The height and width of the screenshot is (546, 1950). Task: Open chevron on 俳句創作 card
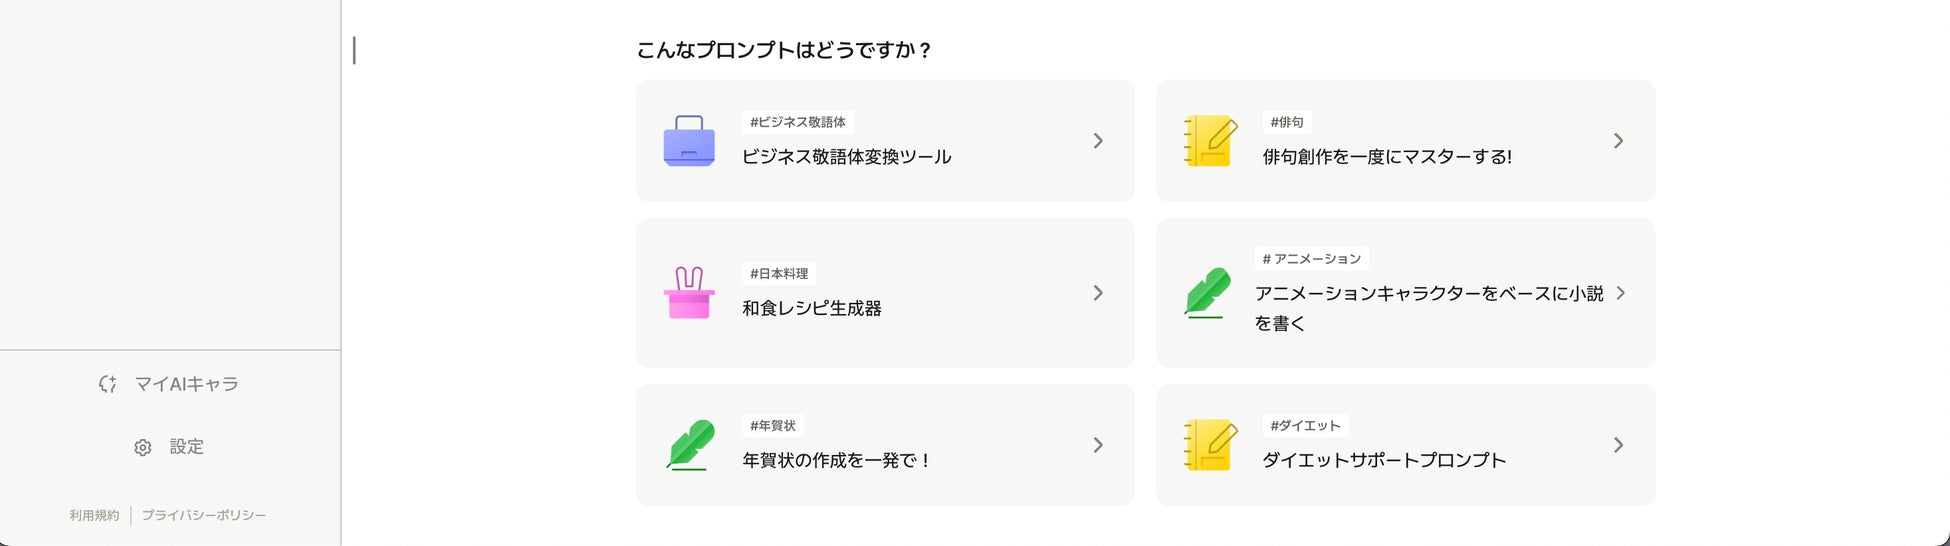pos(1618,141)
